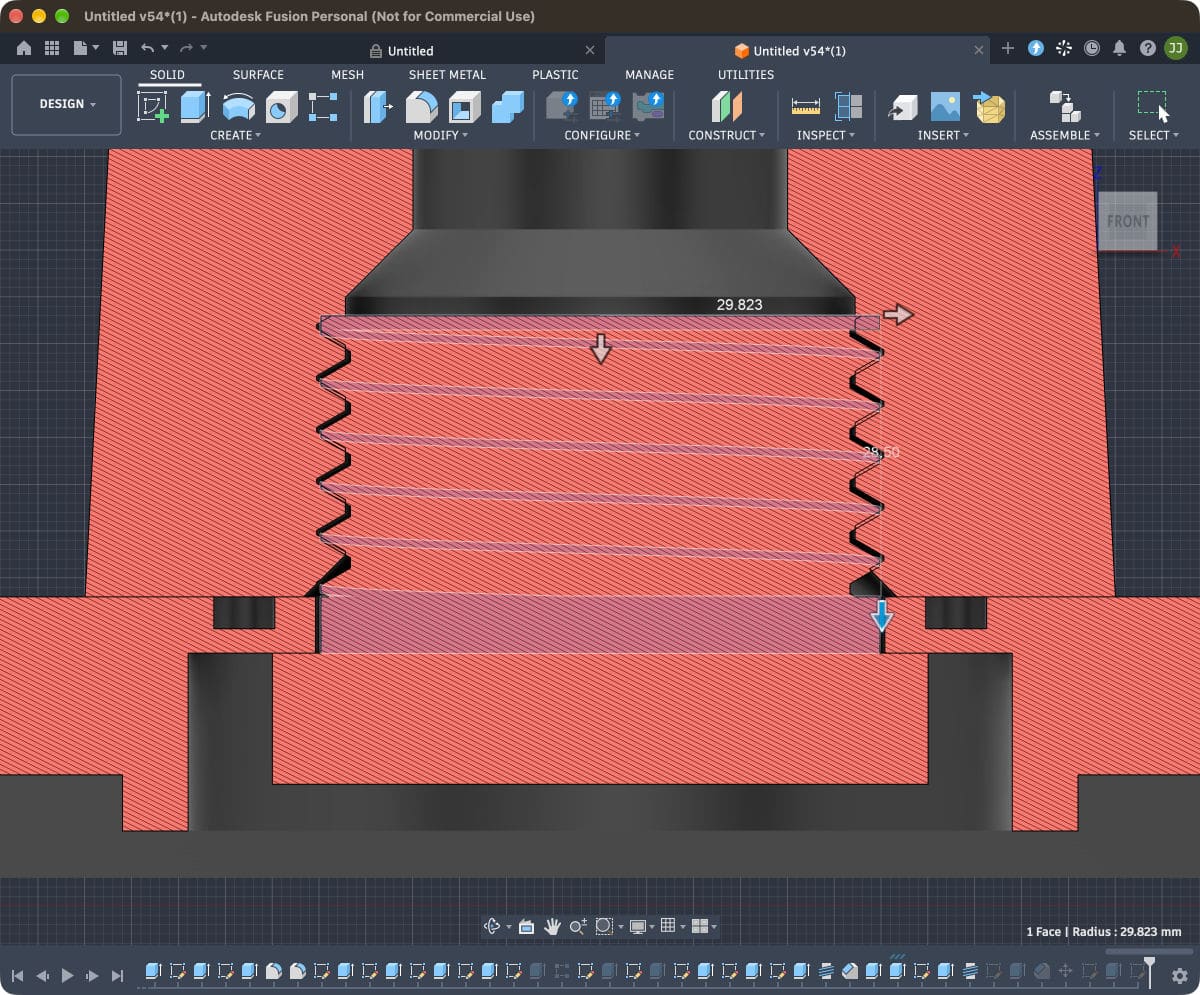Switch to the Utilities tab
1200x995 pixels.
[x=746, y=74]
